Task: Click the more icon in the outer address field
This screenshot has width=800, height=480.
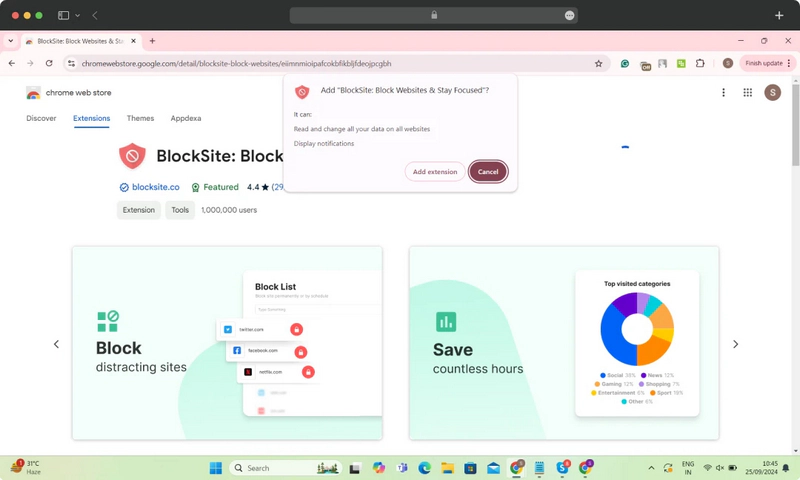Action: (x=569, y=15)
